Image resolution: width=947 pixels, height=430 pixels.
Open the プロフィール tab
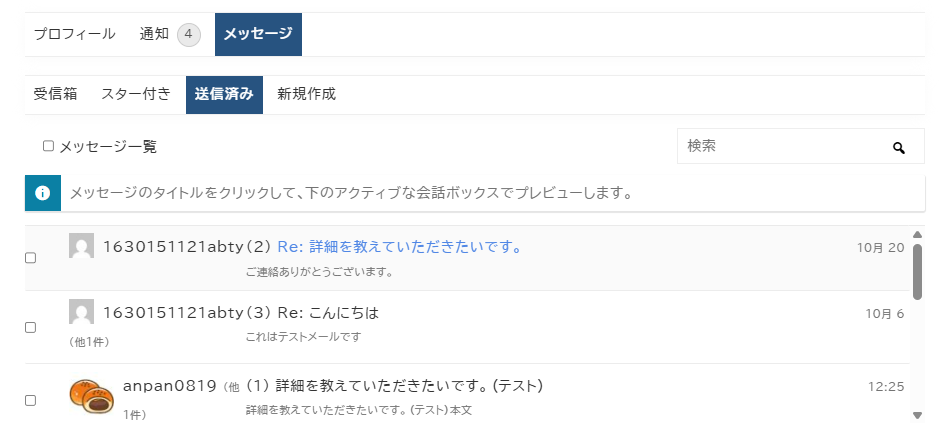tap(75, 34)
